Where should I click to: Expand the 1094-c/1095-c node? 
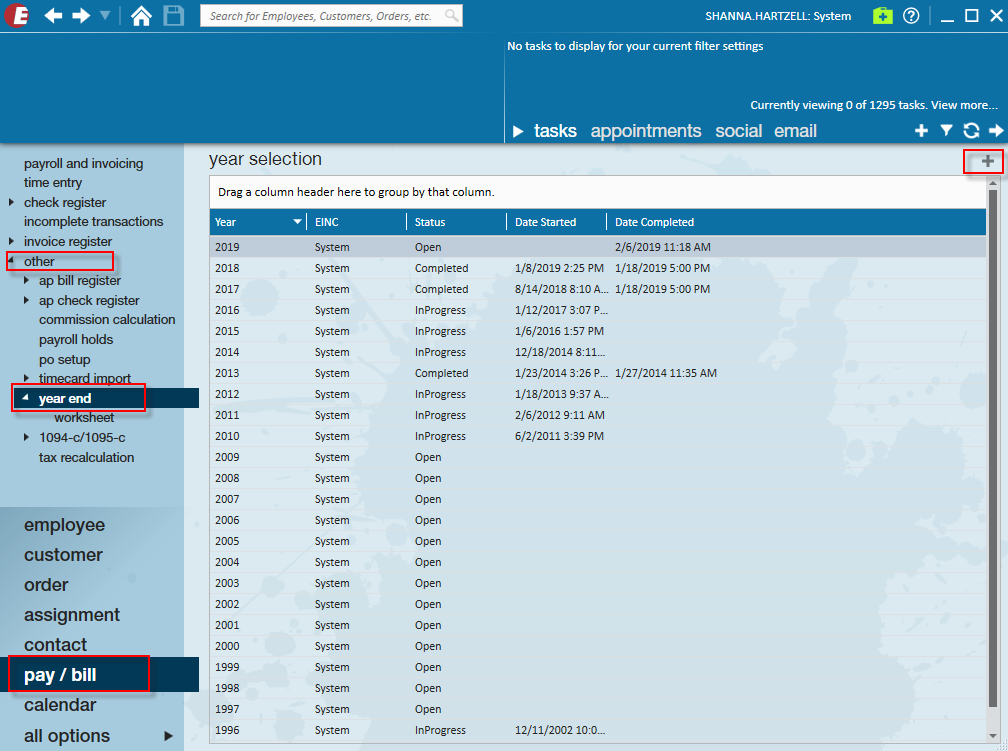[26, 437]
